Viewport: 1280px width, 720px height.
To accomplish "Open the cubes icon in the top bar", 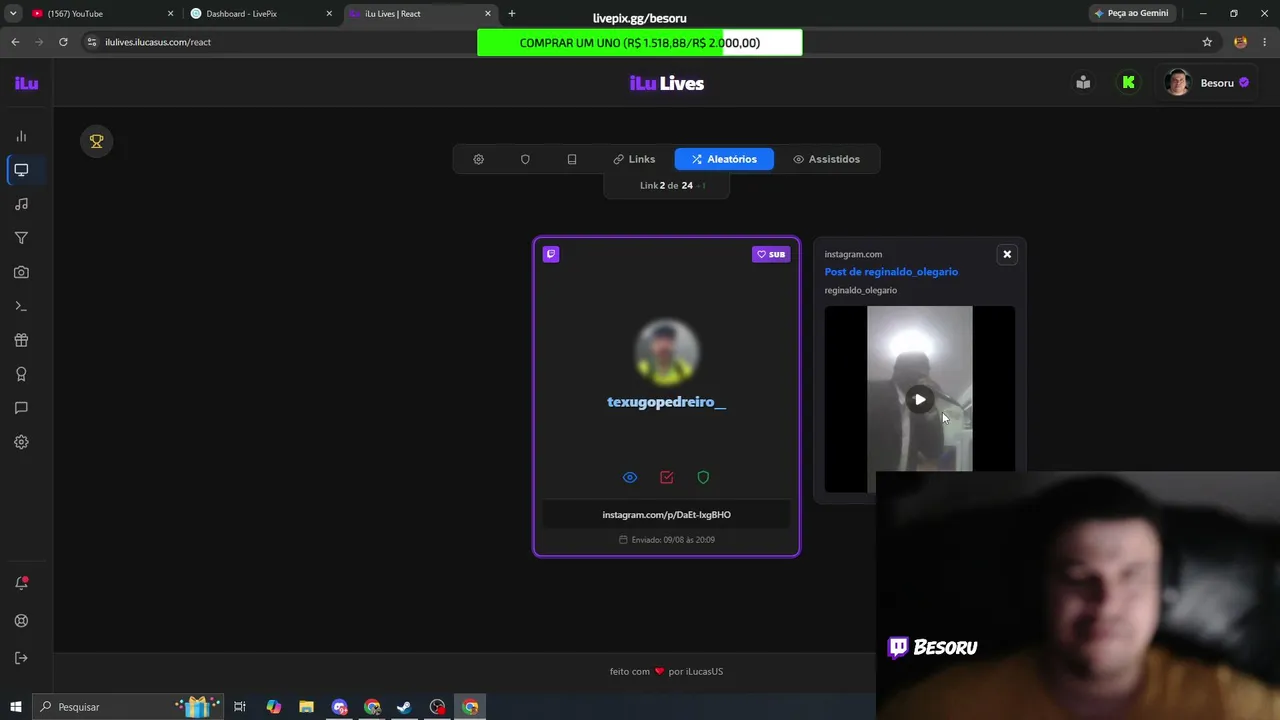I will 1083,83.
